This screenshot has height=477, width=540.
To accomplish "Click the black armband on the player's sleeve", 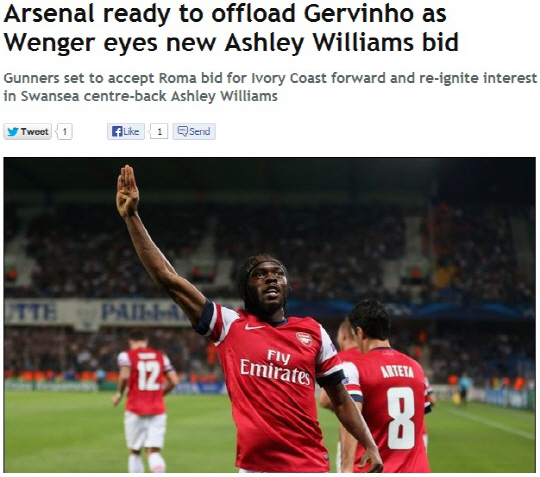I will click(332, 379).
